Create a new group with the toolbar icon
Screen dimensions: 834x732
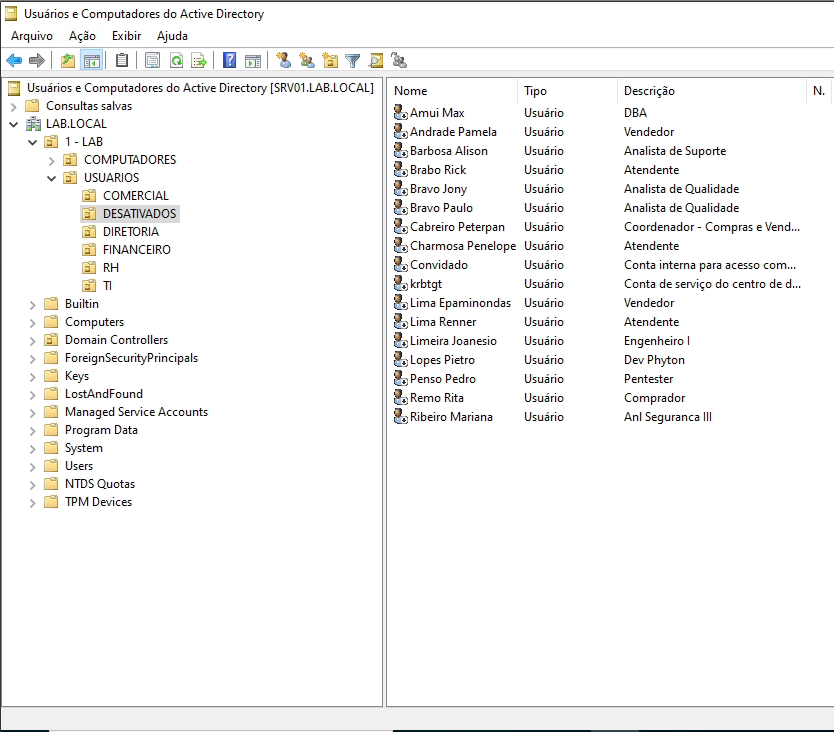307,61
